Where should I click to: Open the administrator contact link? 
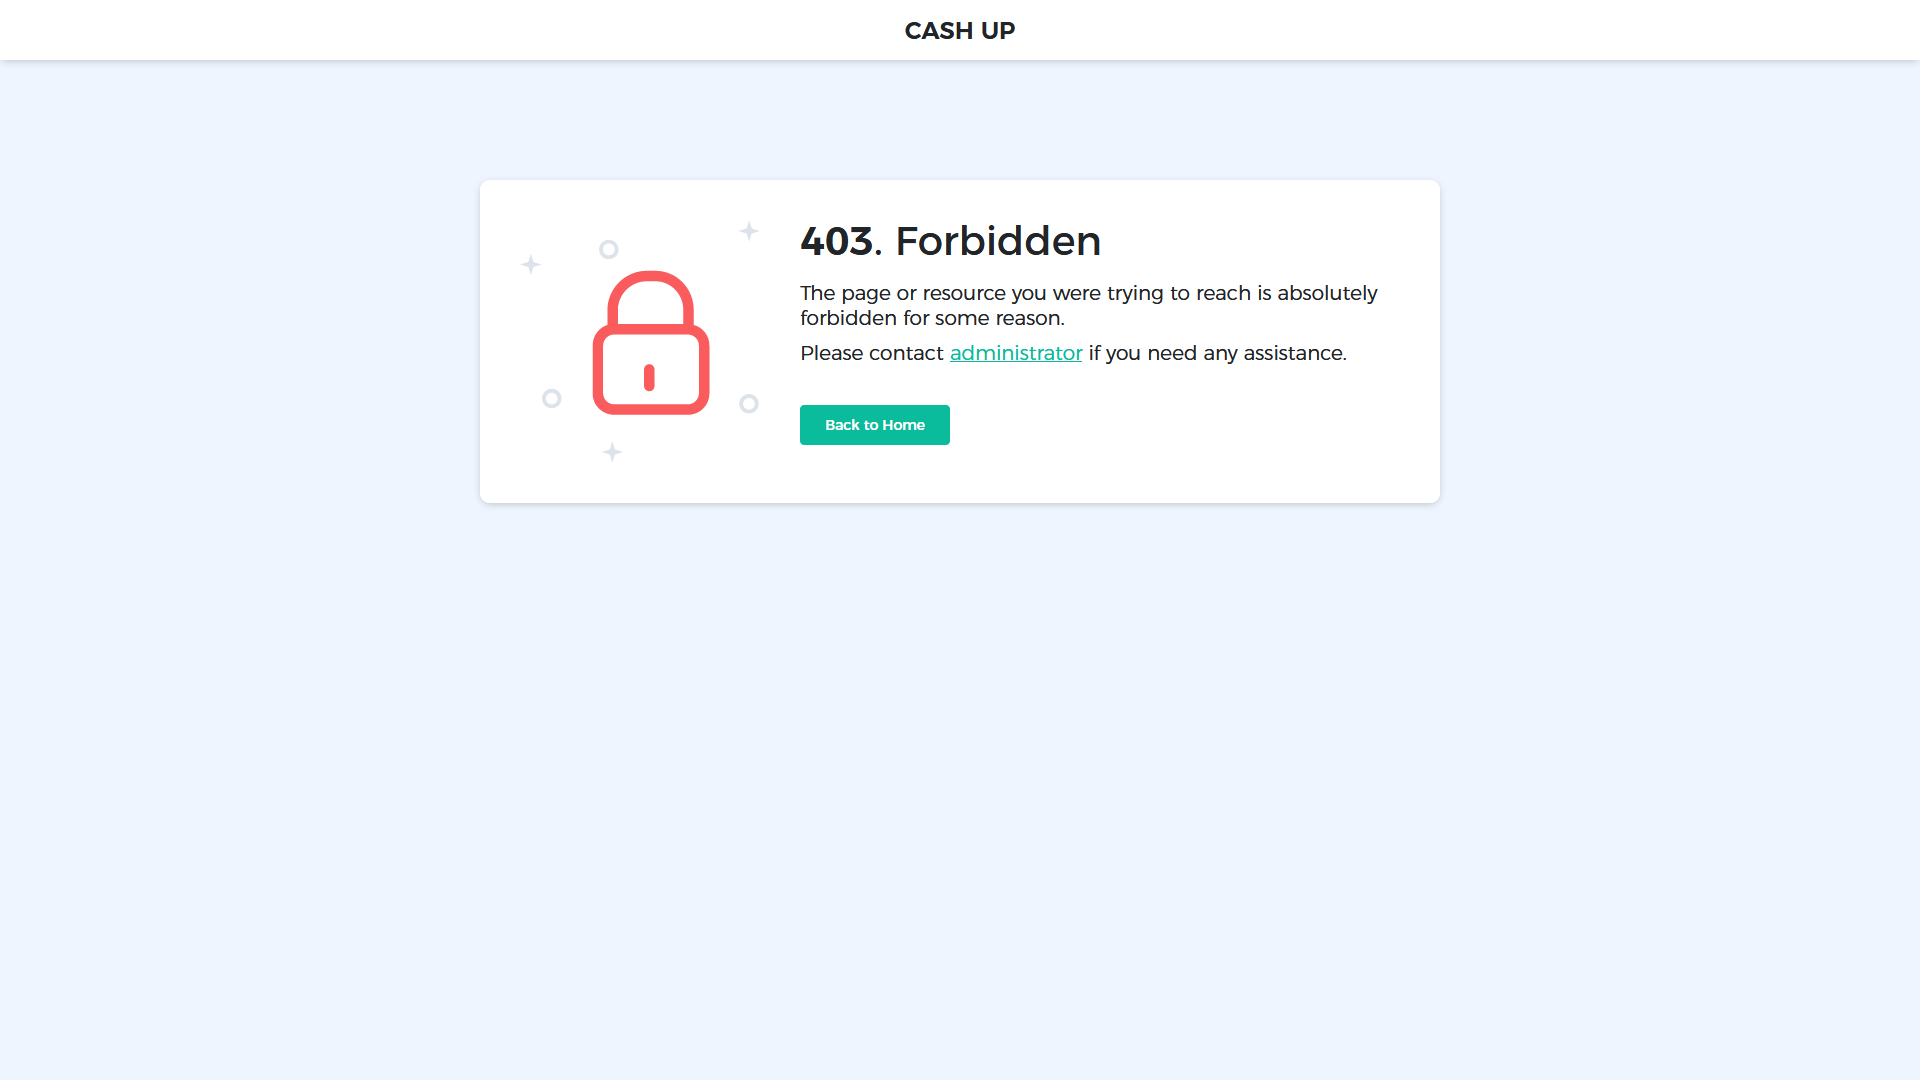[x=1016, y=353]
